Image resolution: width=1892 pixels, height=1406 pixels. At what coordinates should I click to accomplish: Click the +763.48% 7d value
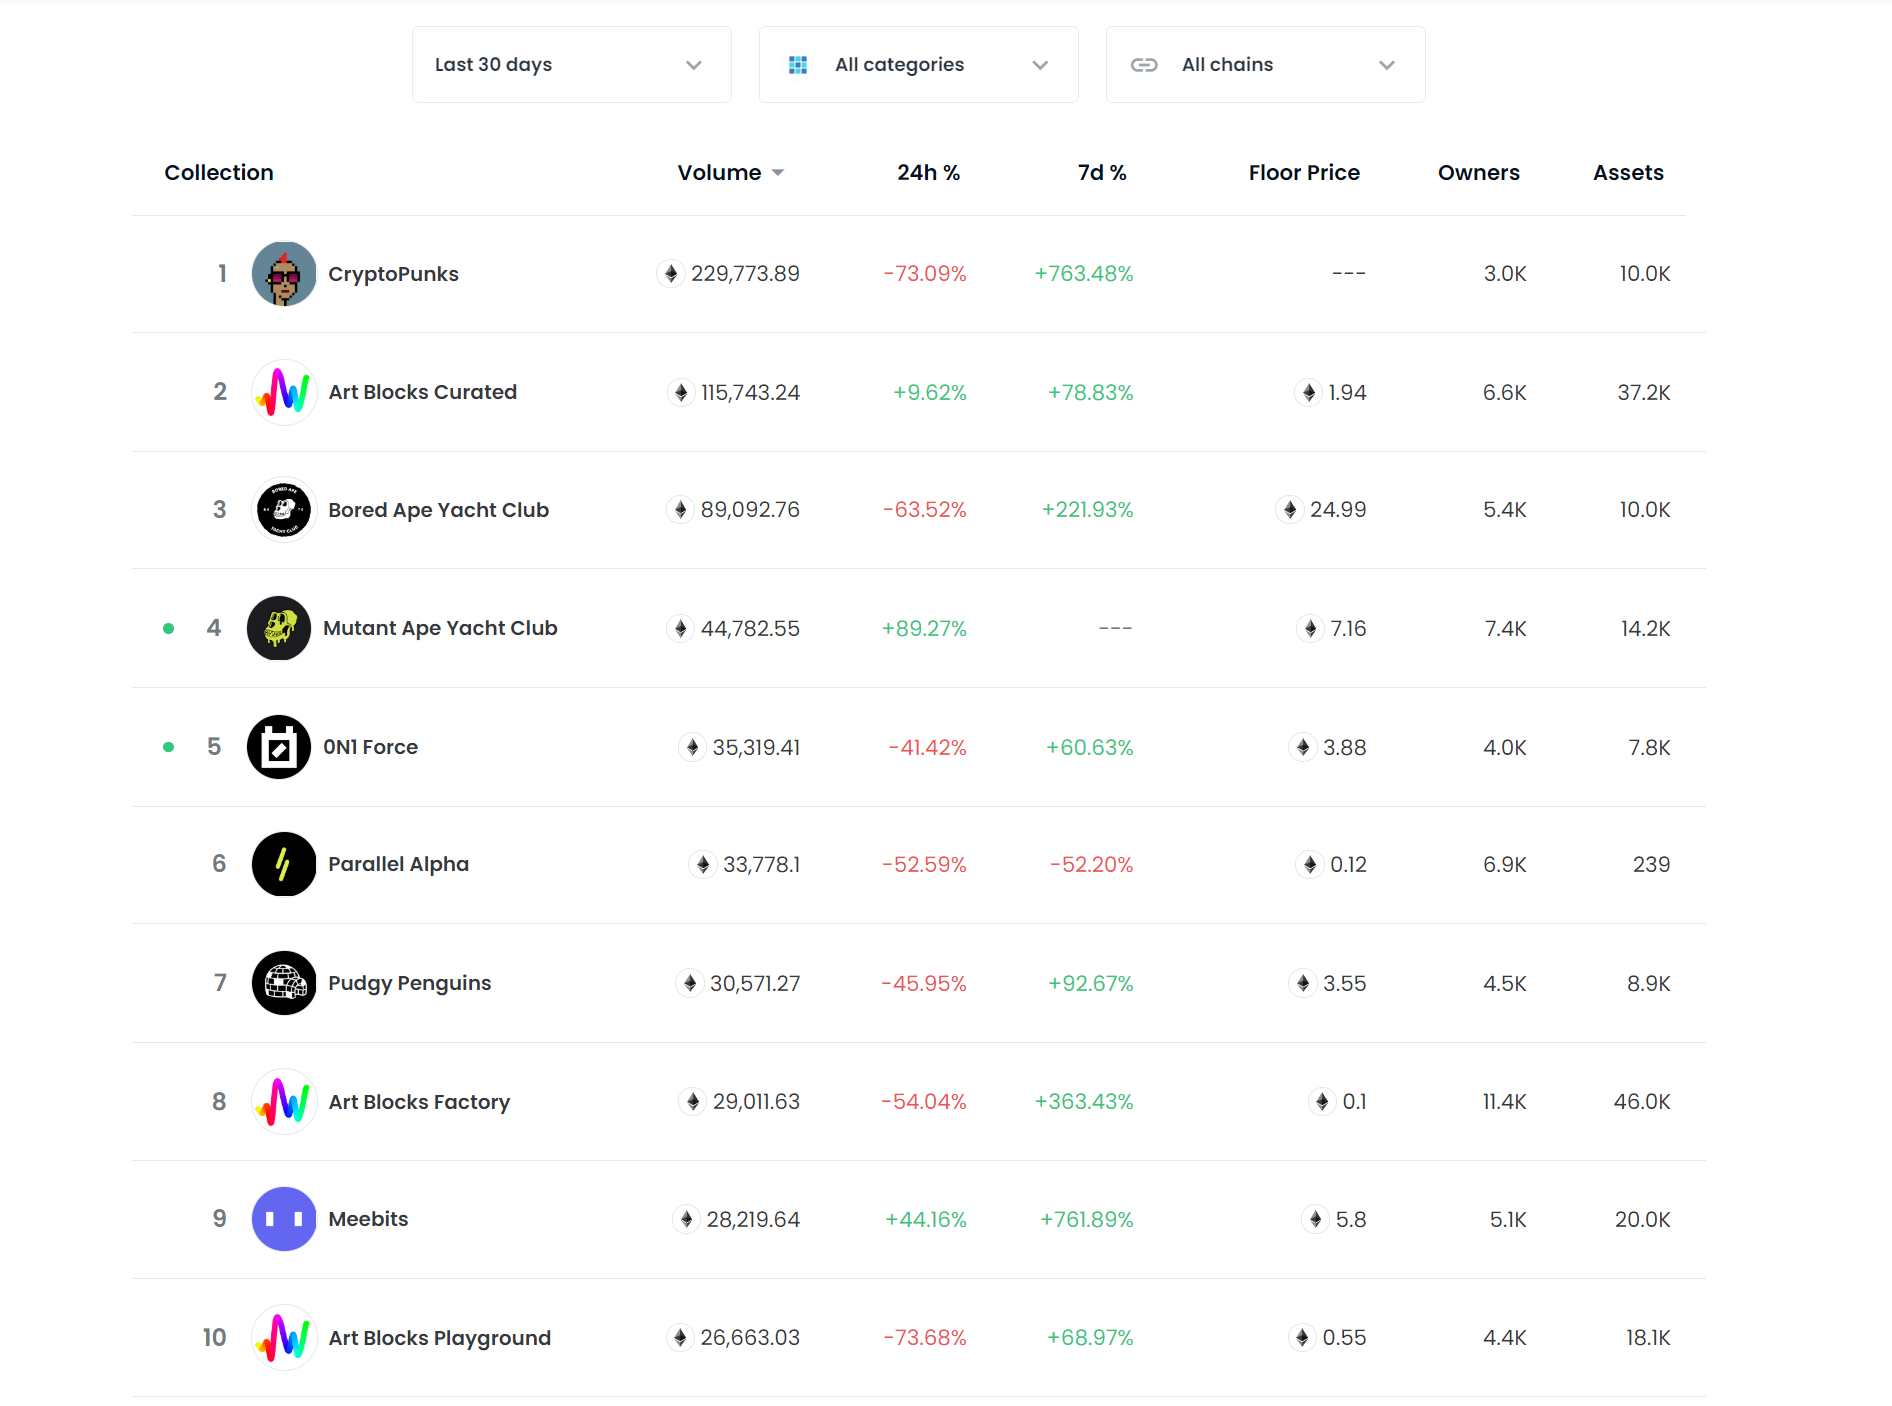(x=1084, y=273)
